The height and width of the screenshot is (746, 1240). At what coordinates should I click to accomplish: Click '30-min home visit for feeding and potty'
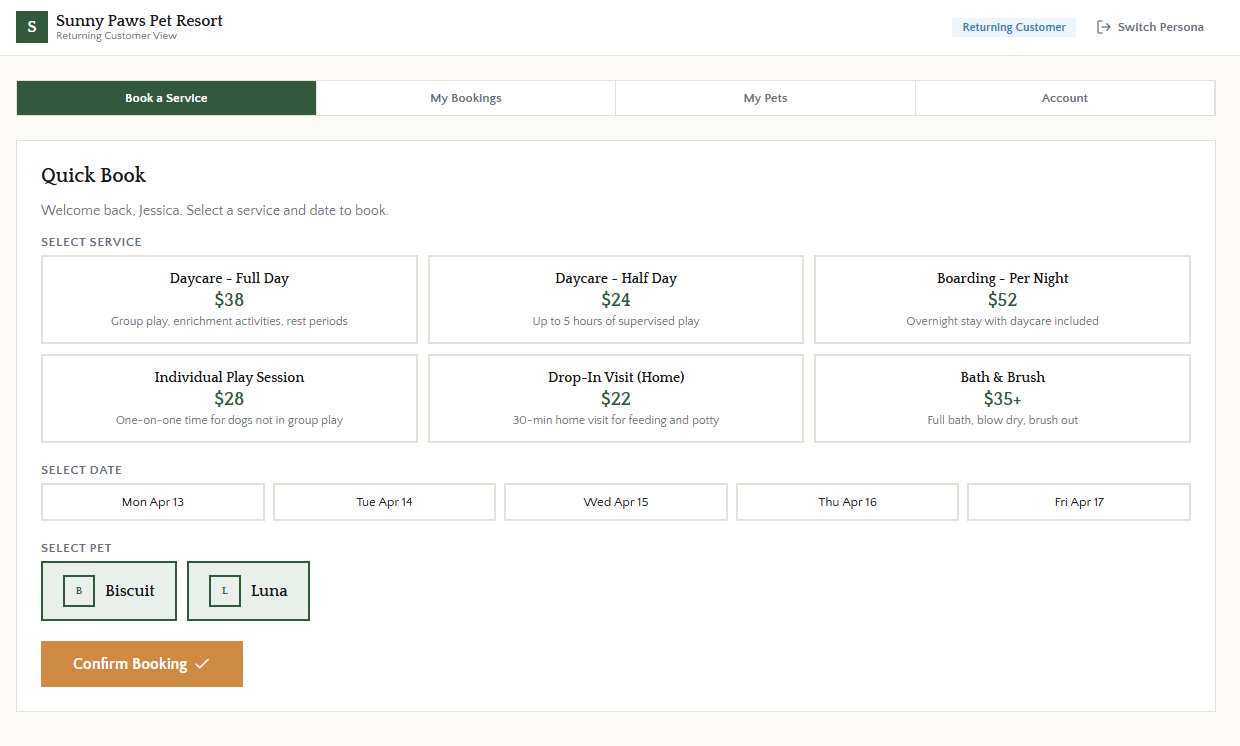[x=616, y=420]
